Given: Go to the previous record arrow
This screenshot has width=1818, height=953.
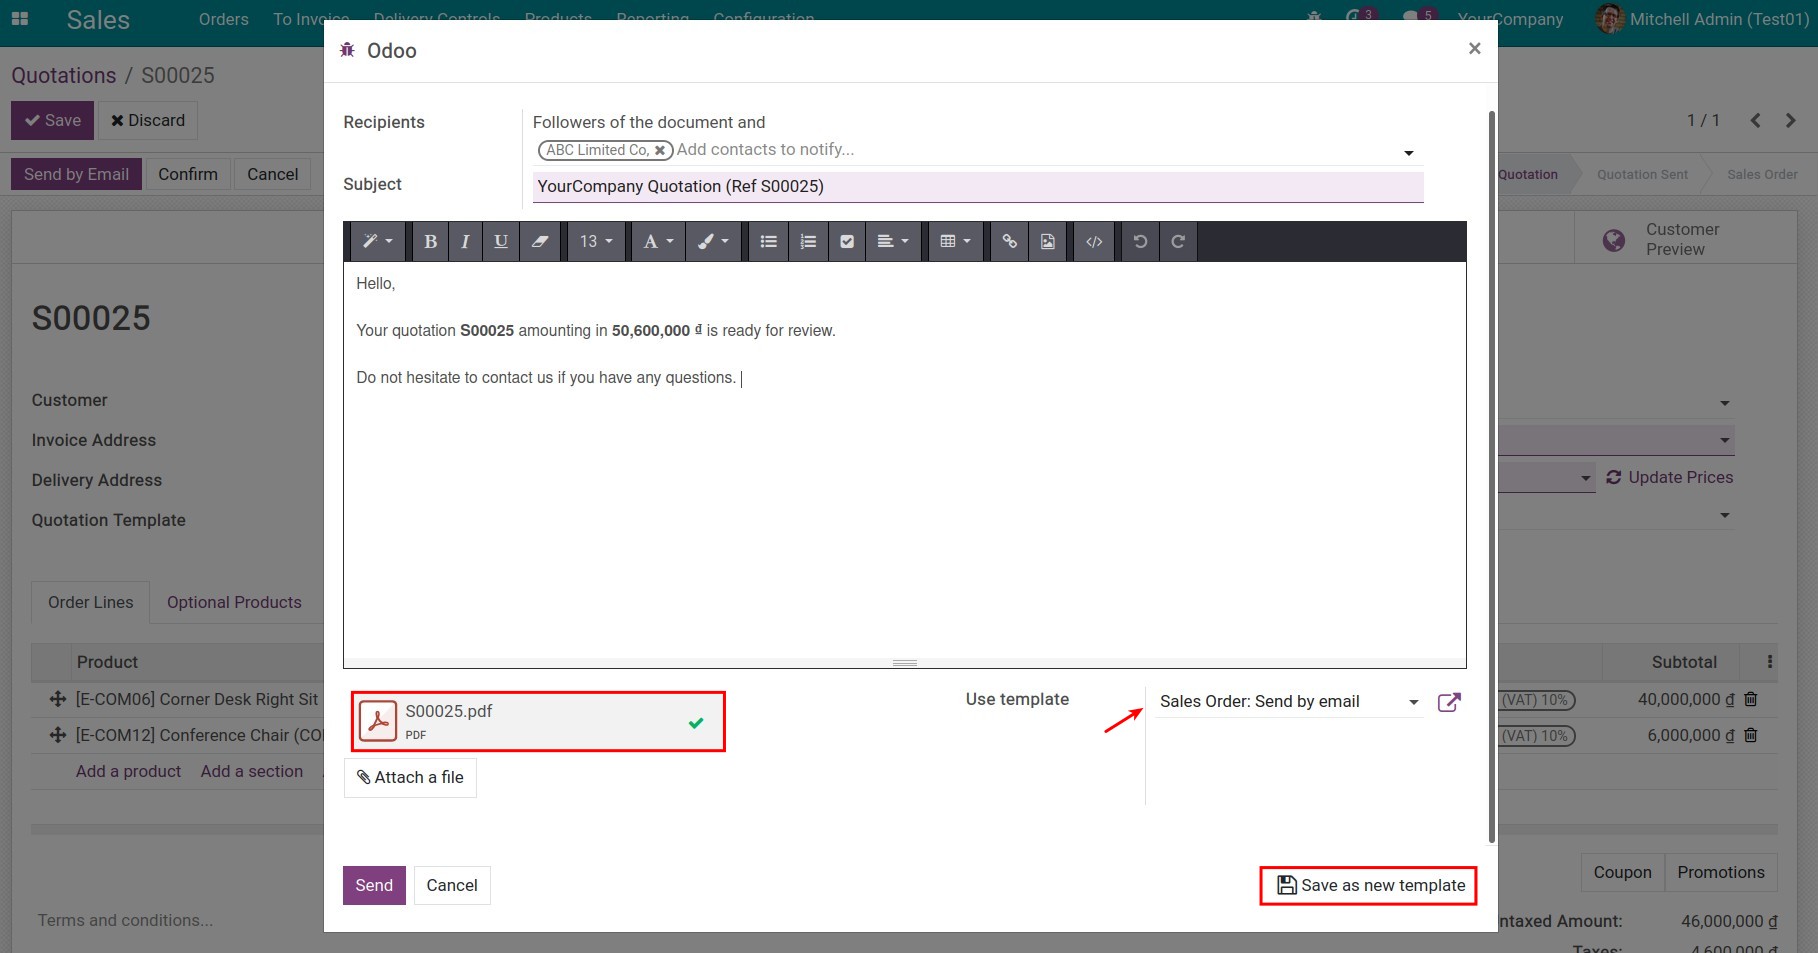Looking at the screenshot, I should click(x=1755, y=120).
